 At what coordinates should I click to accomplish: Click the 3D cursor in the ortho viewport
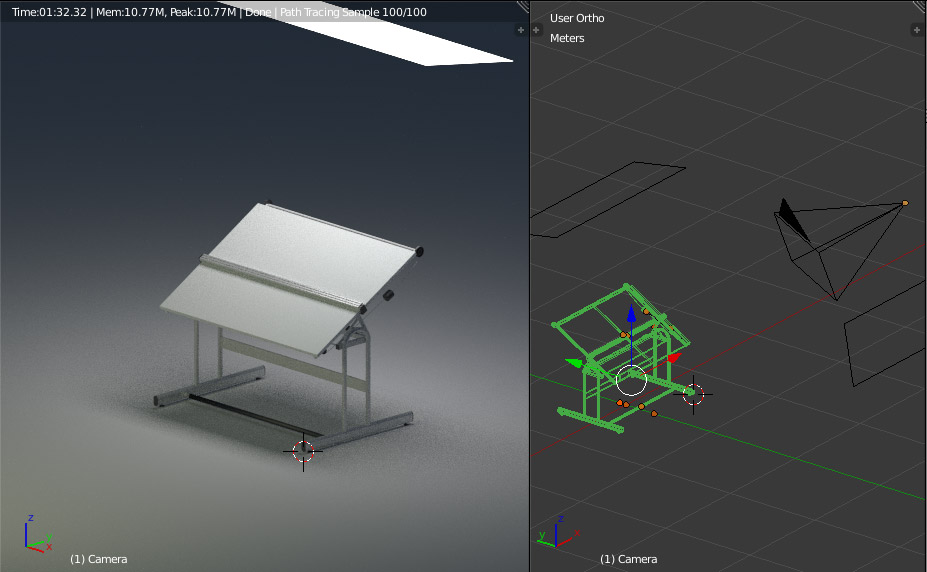point(693,394)
